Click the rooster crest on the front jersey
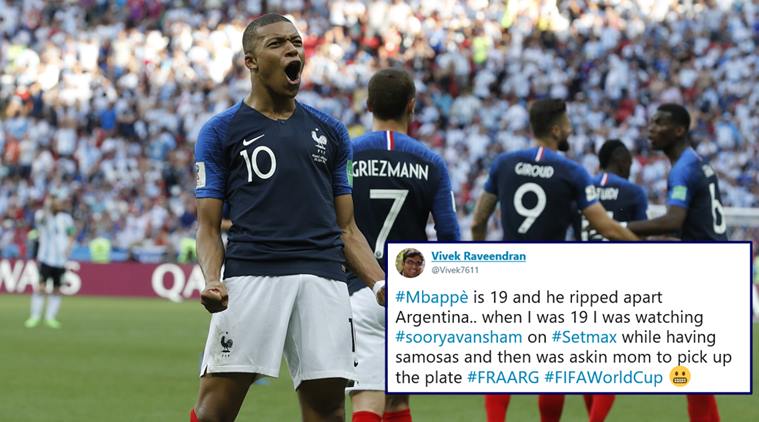The image size is (759, 422). [319, 139]
